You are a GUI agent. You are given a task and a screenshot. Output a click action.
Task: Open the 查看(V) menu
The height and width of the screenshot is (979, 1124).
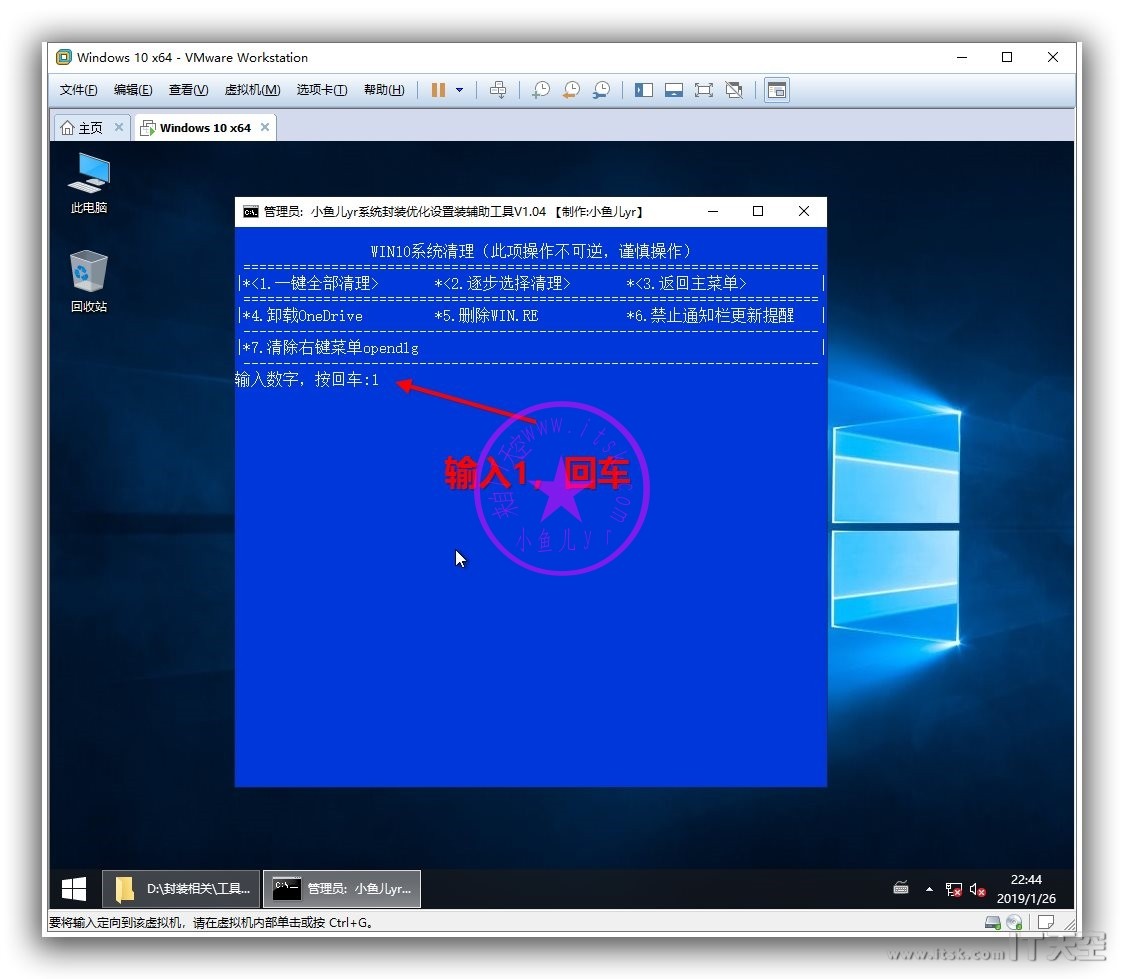[189, 90]
